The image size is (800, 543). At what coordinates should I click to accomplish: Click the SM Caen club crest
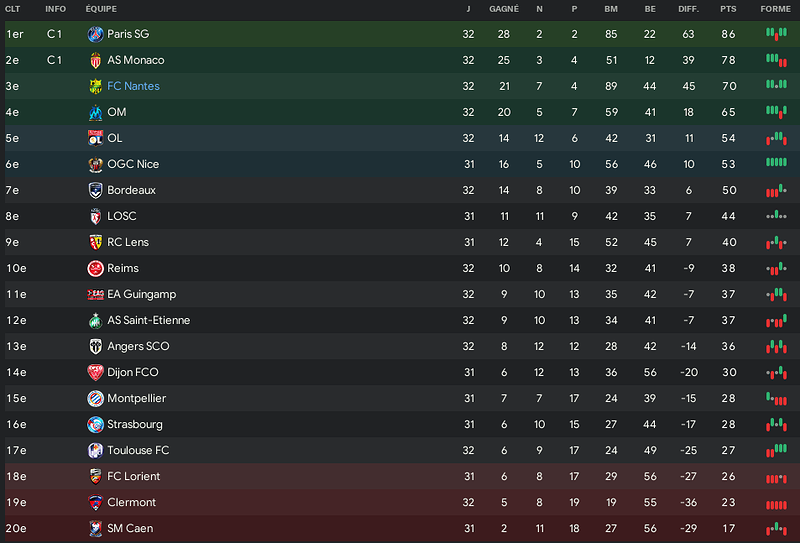pos(95,529)
